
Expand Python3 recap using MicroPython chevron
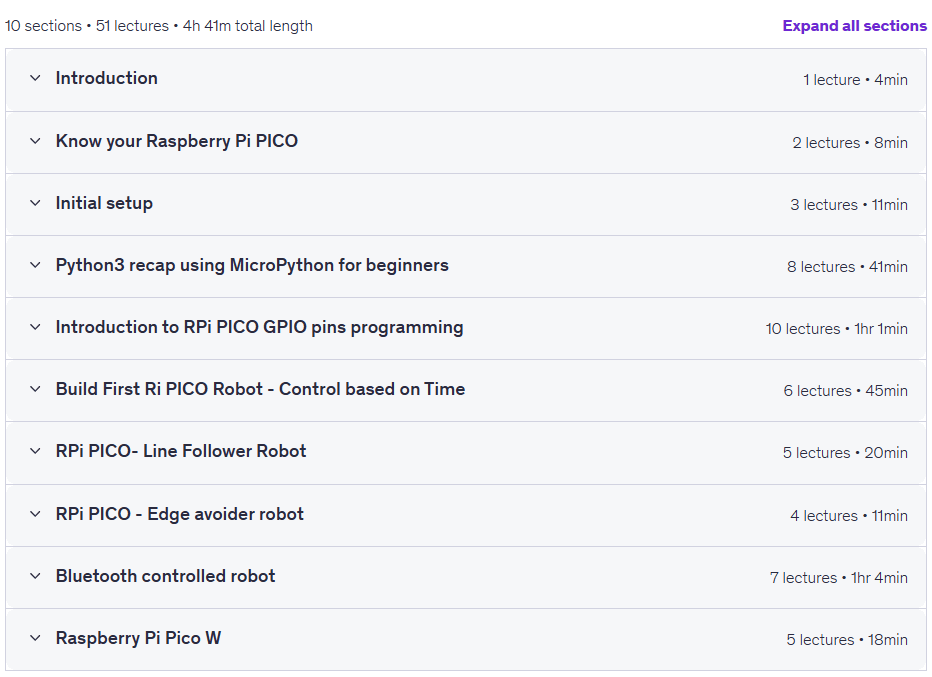tap(35, 265)
